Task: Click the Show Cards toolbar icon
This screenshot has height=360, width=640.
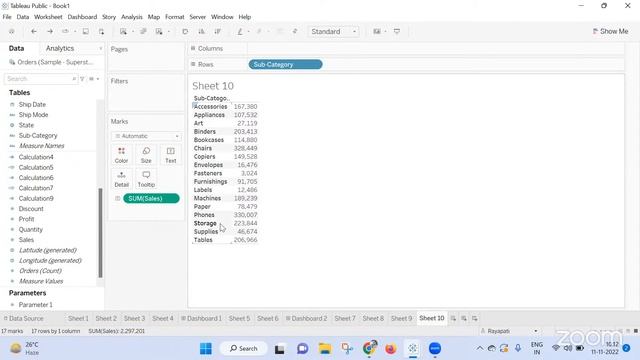Action: pos(377,31)
